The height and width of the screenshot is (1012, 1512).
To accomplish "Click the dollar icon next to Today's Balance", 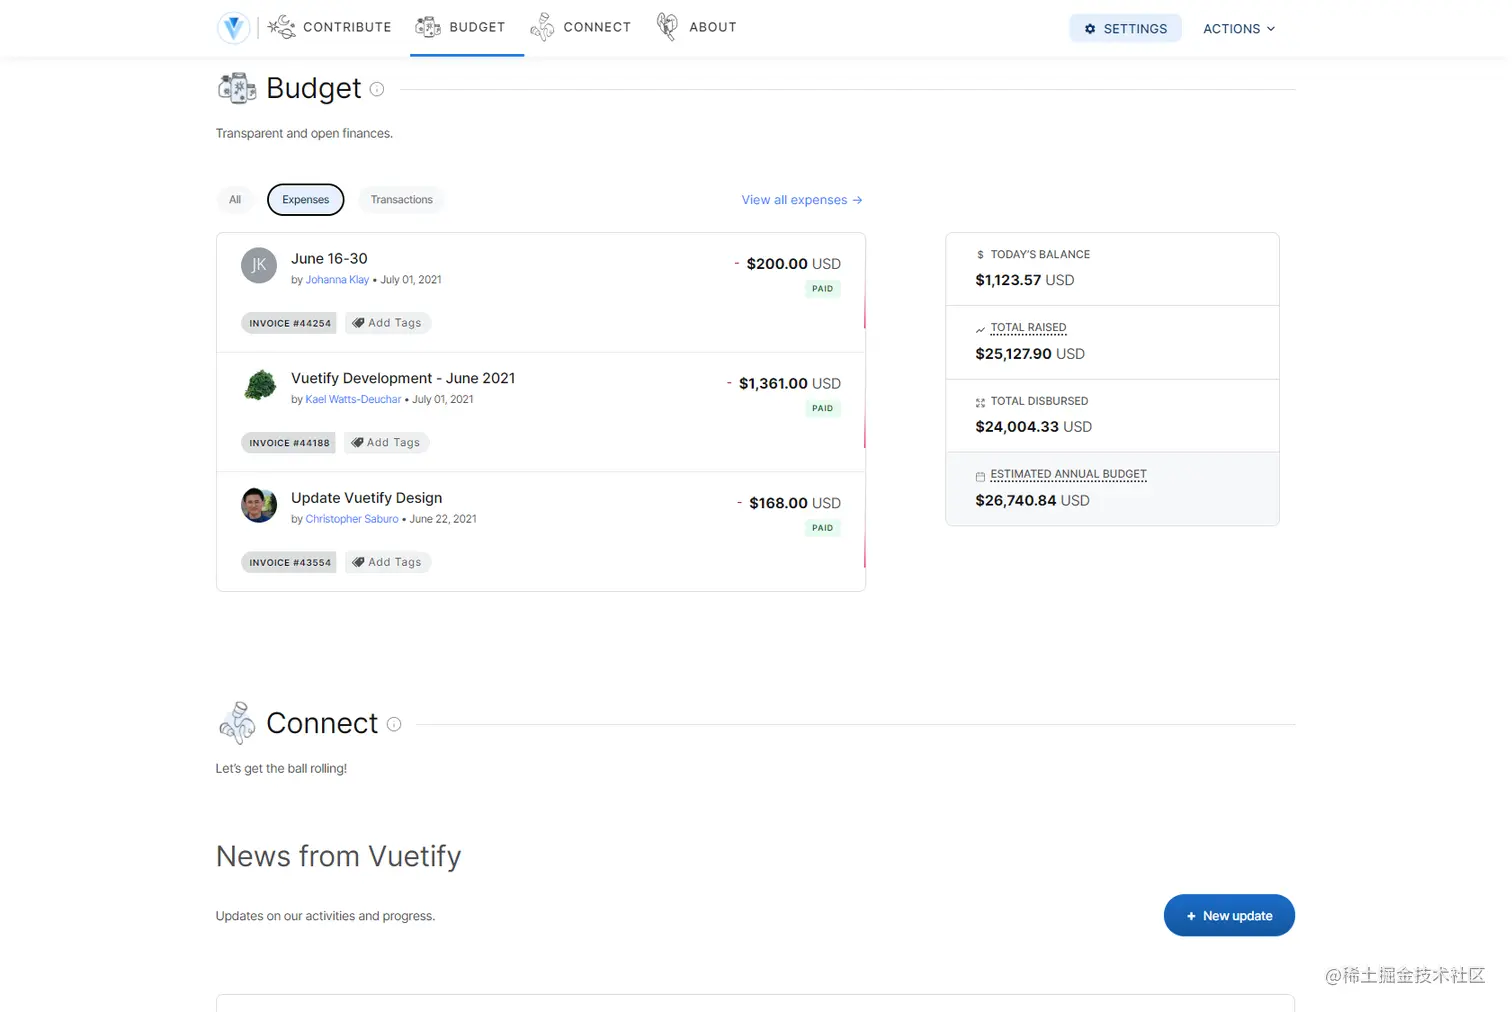I will coord(980,255).
